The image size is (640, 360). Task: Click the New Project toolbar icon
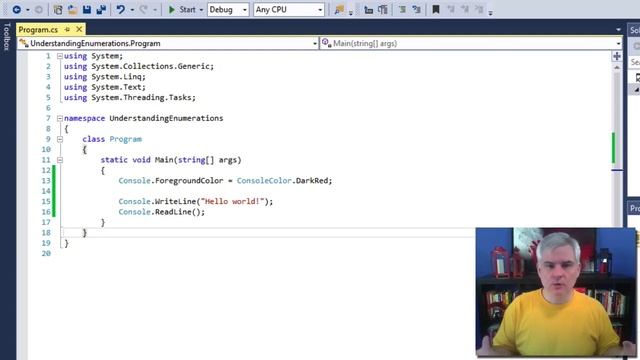(x=58, y=9)
